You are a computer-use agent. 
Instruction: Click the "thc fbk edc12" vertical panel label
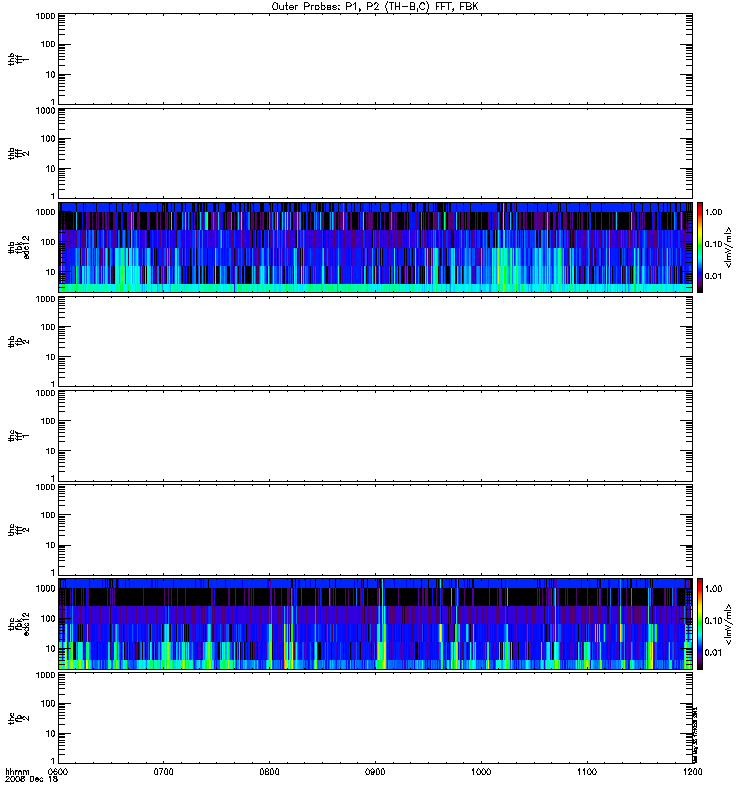coord(19,624)
